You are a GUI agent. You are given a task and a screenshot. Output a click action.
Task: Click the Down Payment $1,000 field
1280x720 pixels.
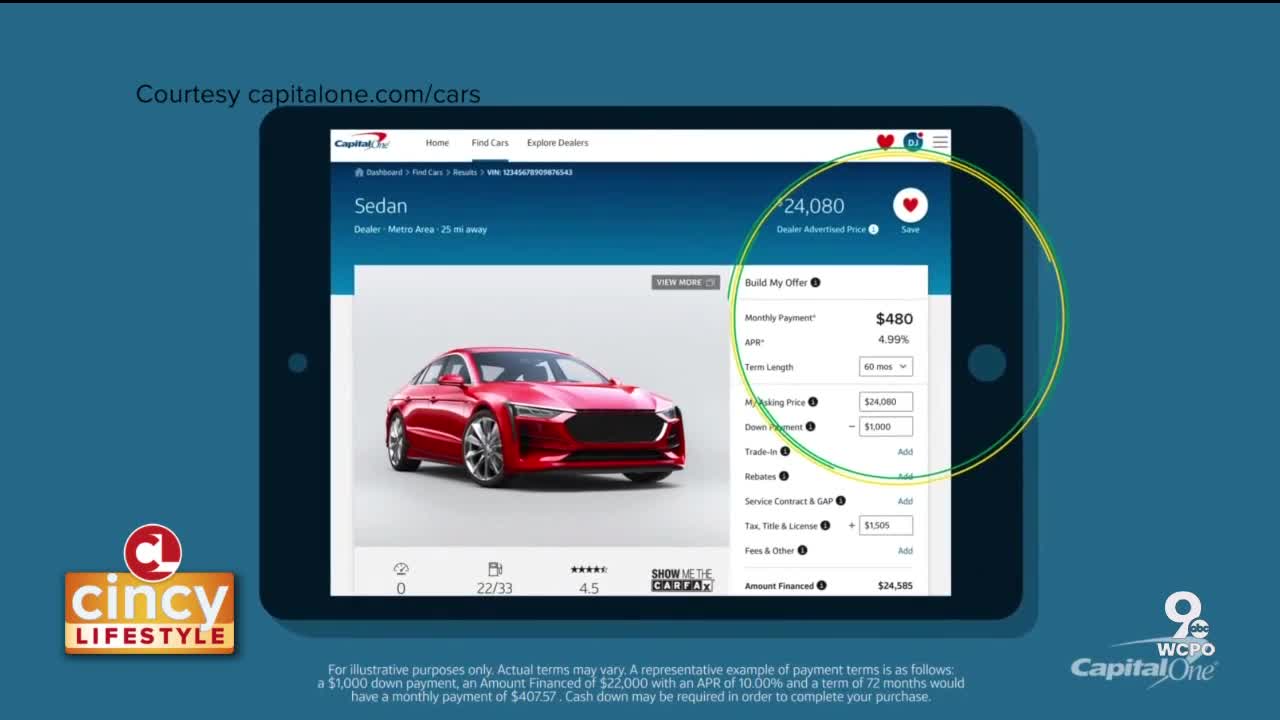pos(886,427)
